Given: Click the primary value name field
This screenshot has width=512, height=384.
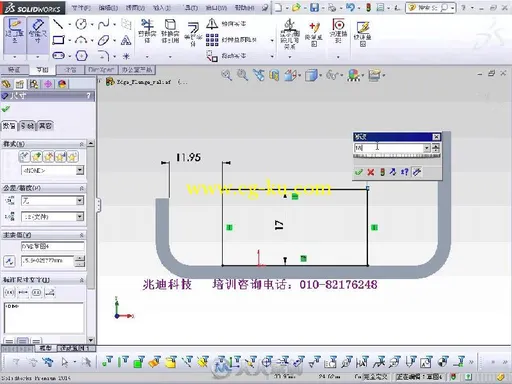Looking at the screenshot, I should [x=52, y=246].
